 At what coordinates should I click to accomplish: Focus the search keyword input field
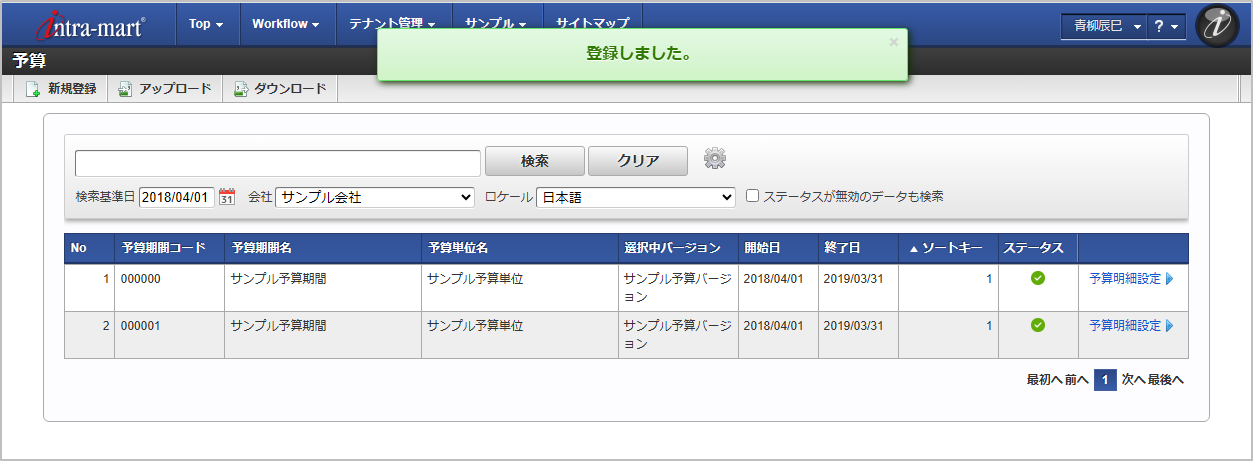click(x=278, y=163)
